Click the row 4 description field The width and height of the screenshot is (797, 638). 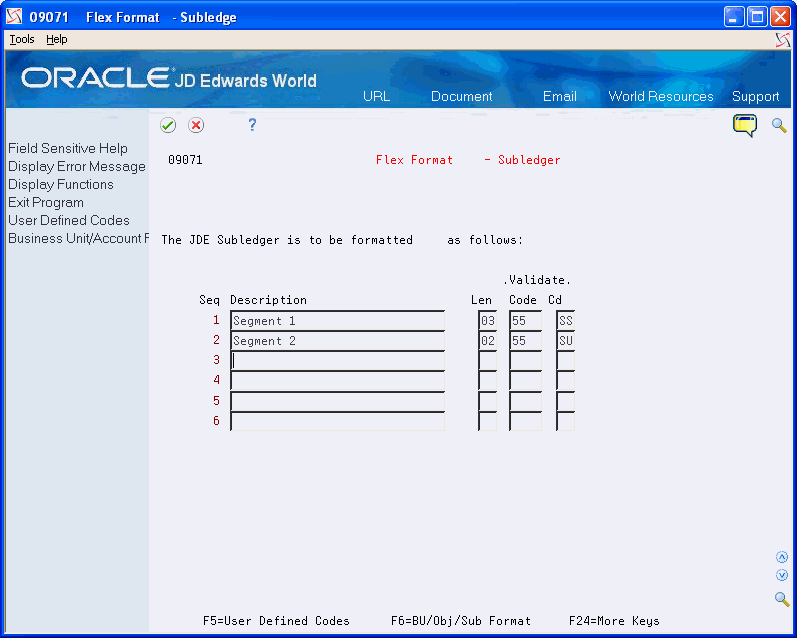tap(338, 381)
